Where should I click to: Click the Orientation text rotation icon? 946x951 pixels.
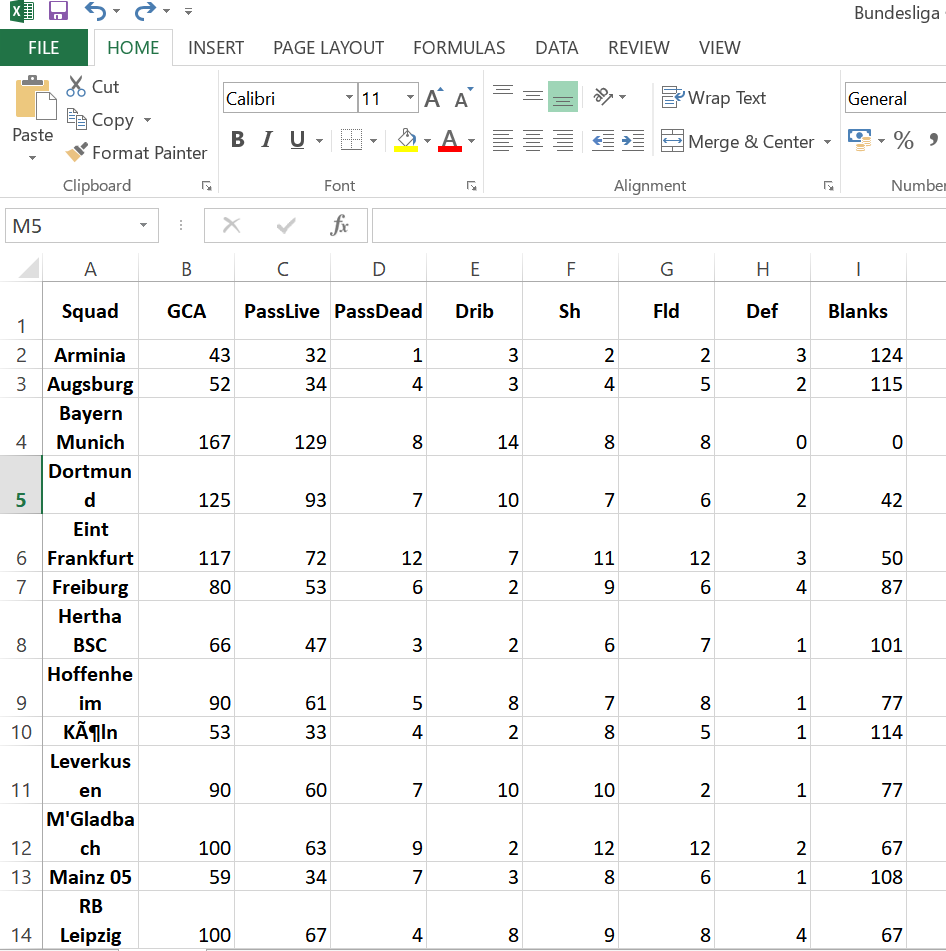[x=603, y=96]
